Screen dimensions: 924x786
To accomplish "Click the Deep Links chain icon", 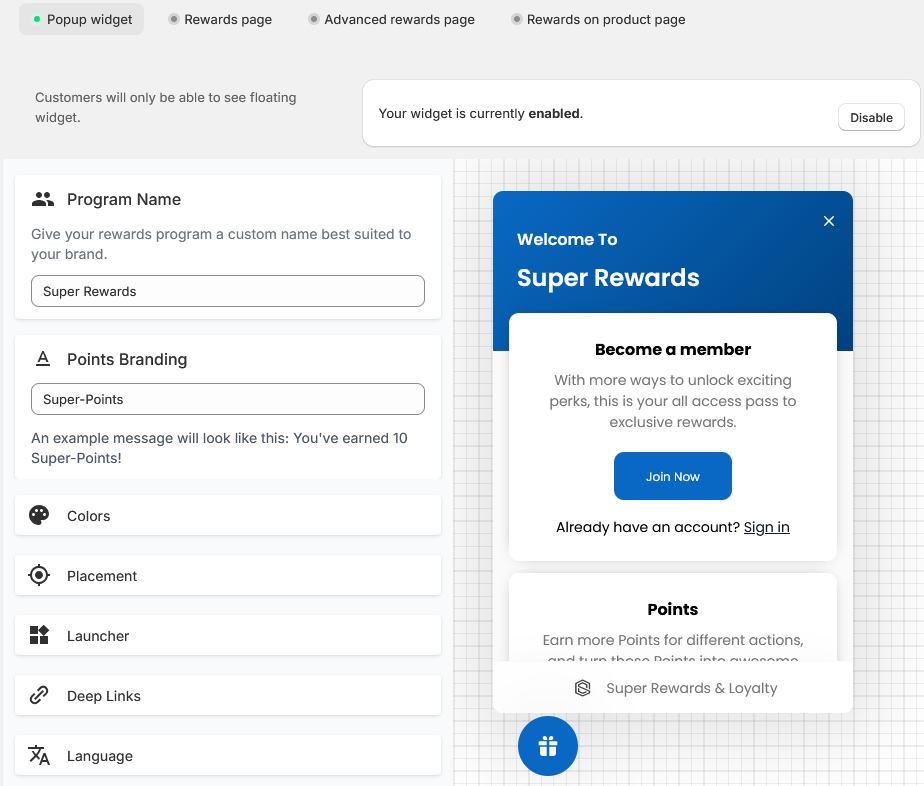I will point(39,696).
